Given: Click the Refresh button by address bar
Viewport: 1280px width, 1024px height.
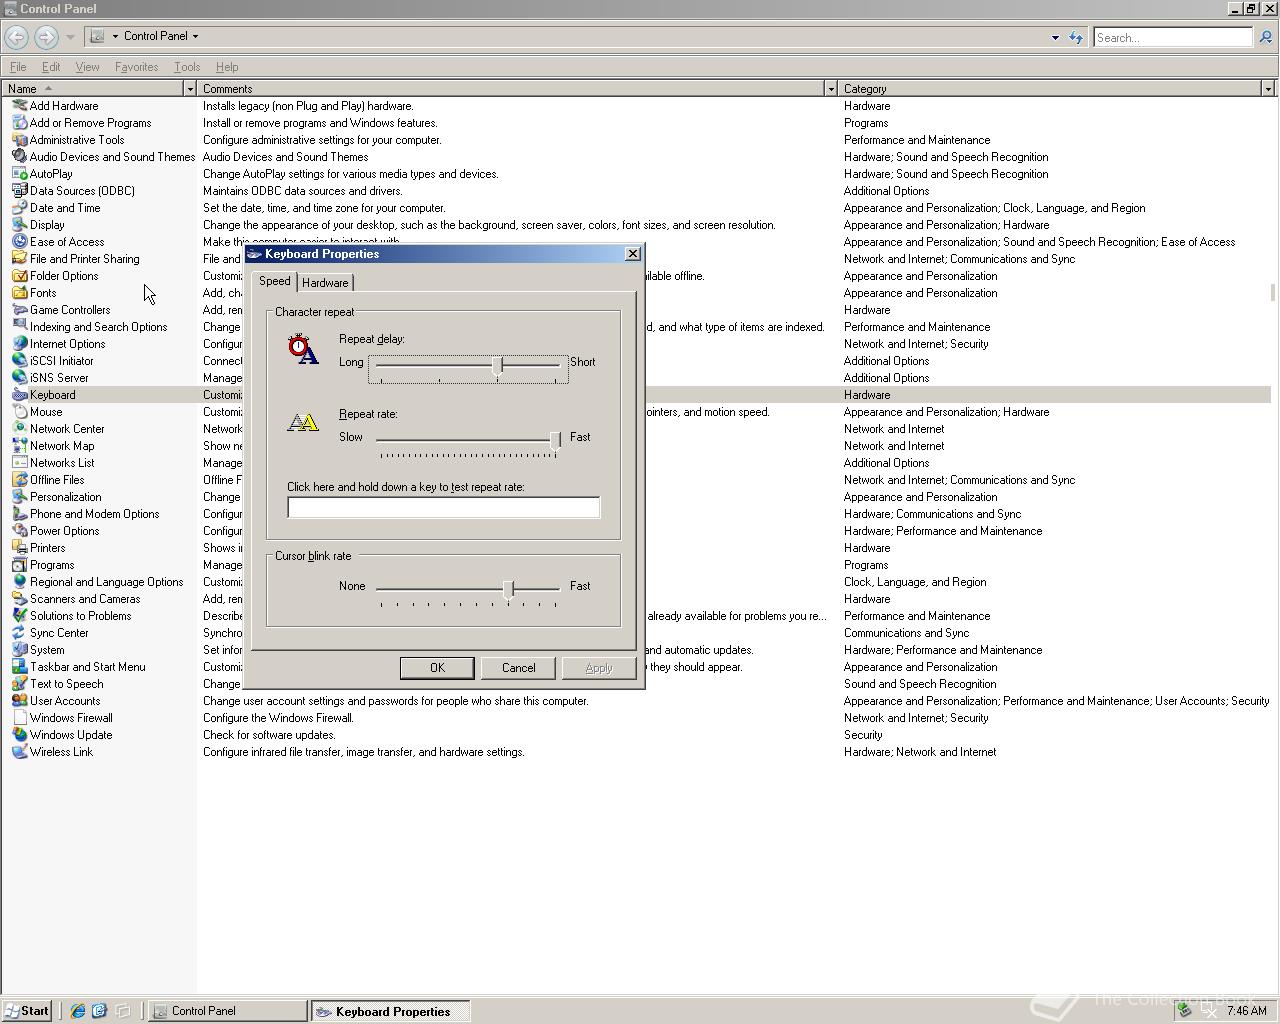Looking at the screenshot, I should [x=1076, y=38].
